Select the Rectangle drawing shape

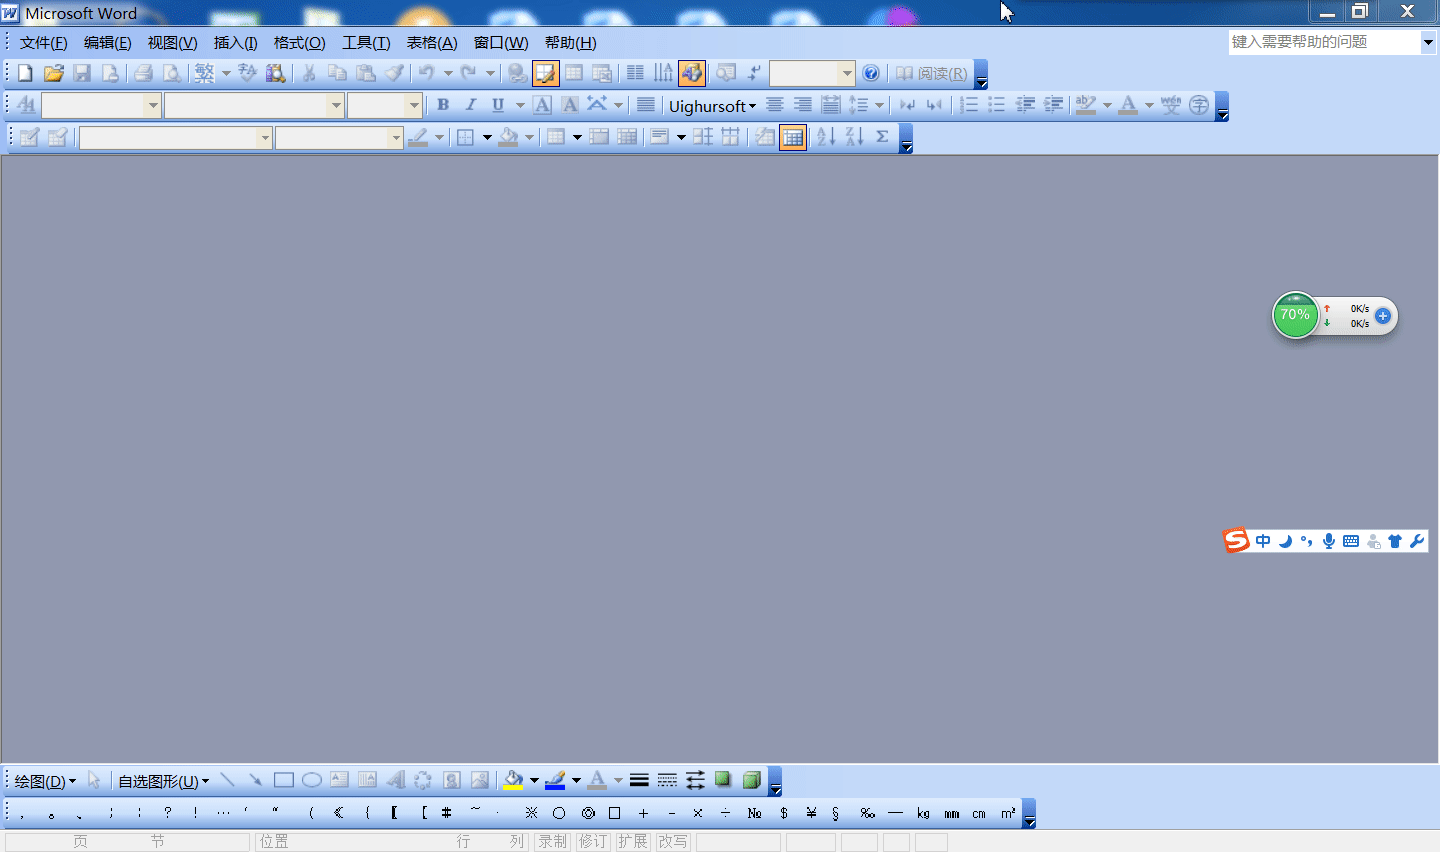(x=284, y=780)
